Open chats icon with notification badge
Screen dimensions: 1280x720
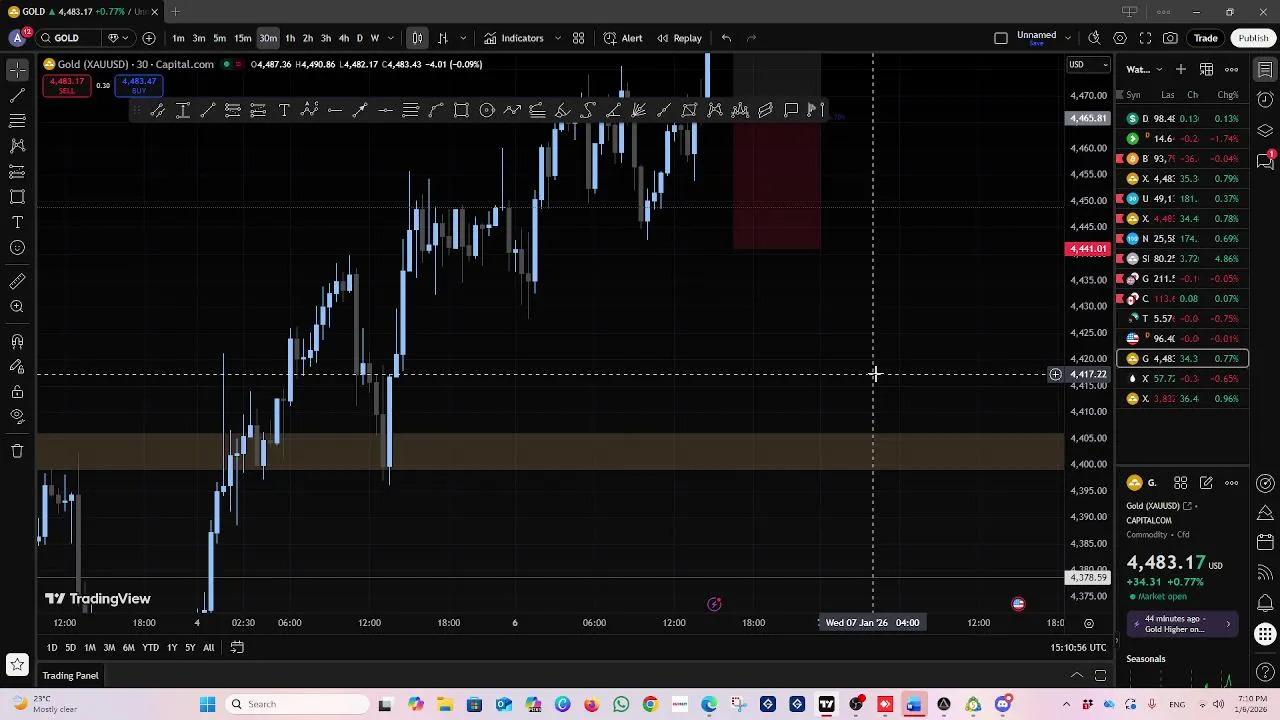1265,161
